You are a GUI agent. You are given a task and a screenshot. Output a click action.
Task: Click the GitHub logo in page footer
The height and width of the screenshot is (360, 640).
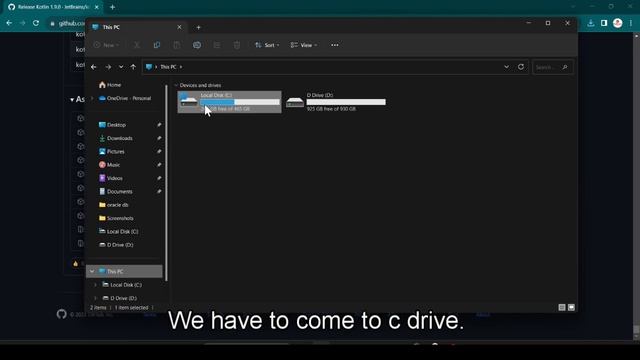[62, 314]
